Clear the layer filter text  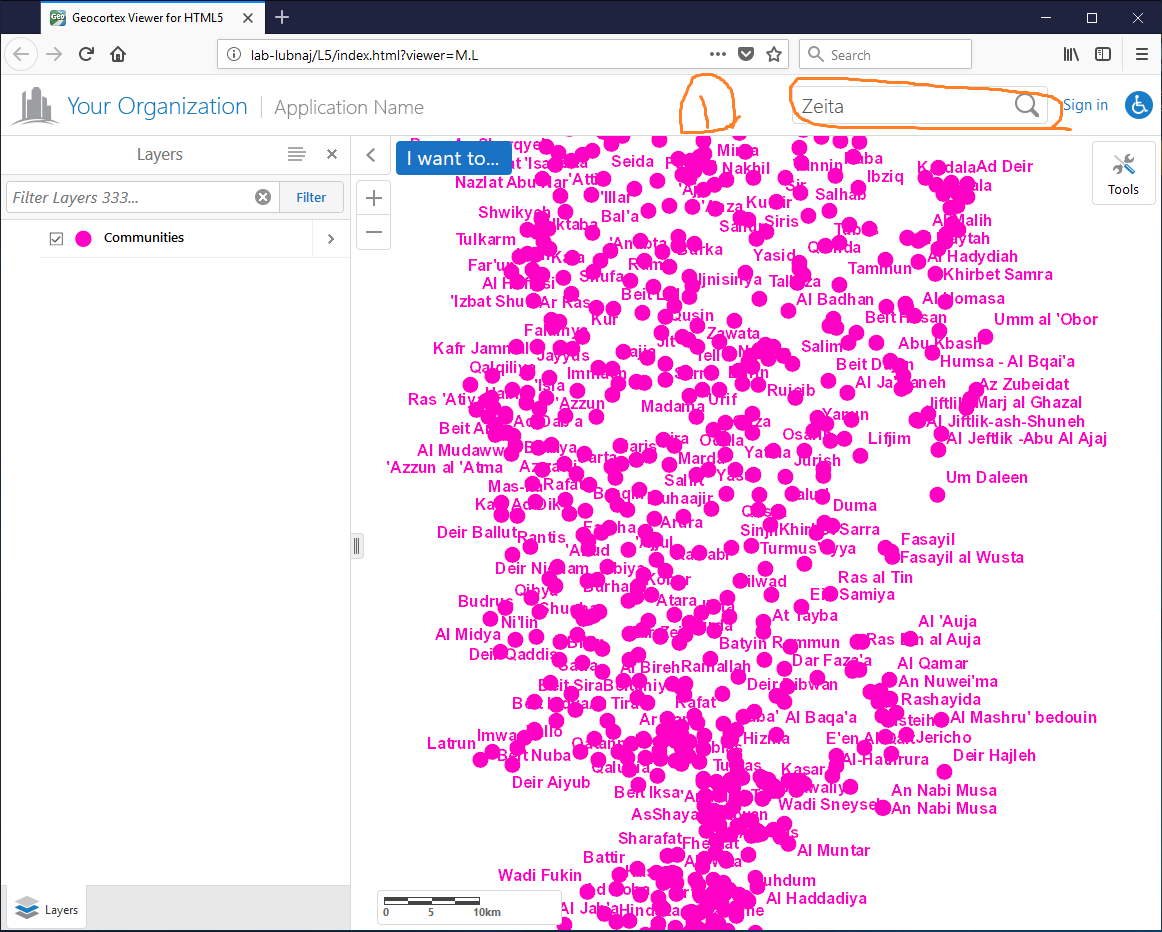pyautogui.click(x=263, y=197)
